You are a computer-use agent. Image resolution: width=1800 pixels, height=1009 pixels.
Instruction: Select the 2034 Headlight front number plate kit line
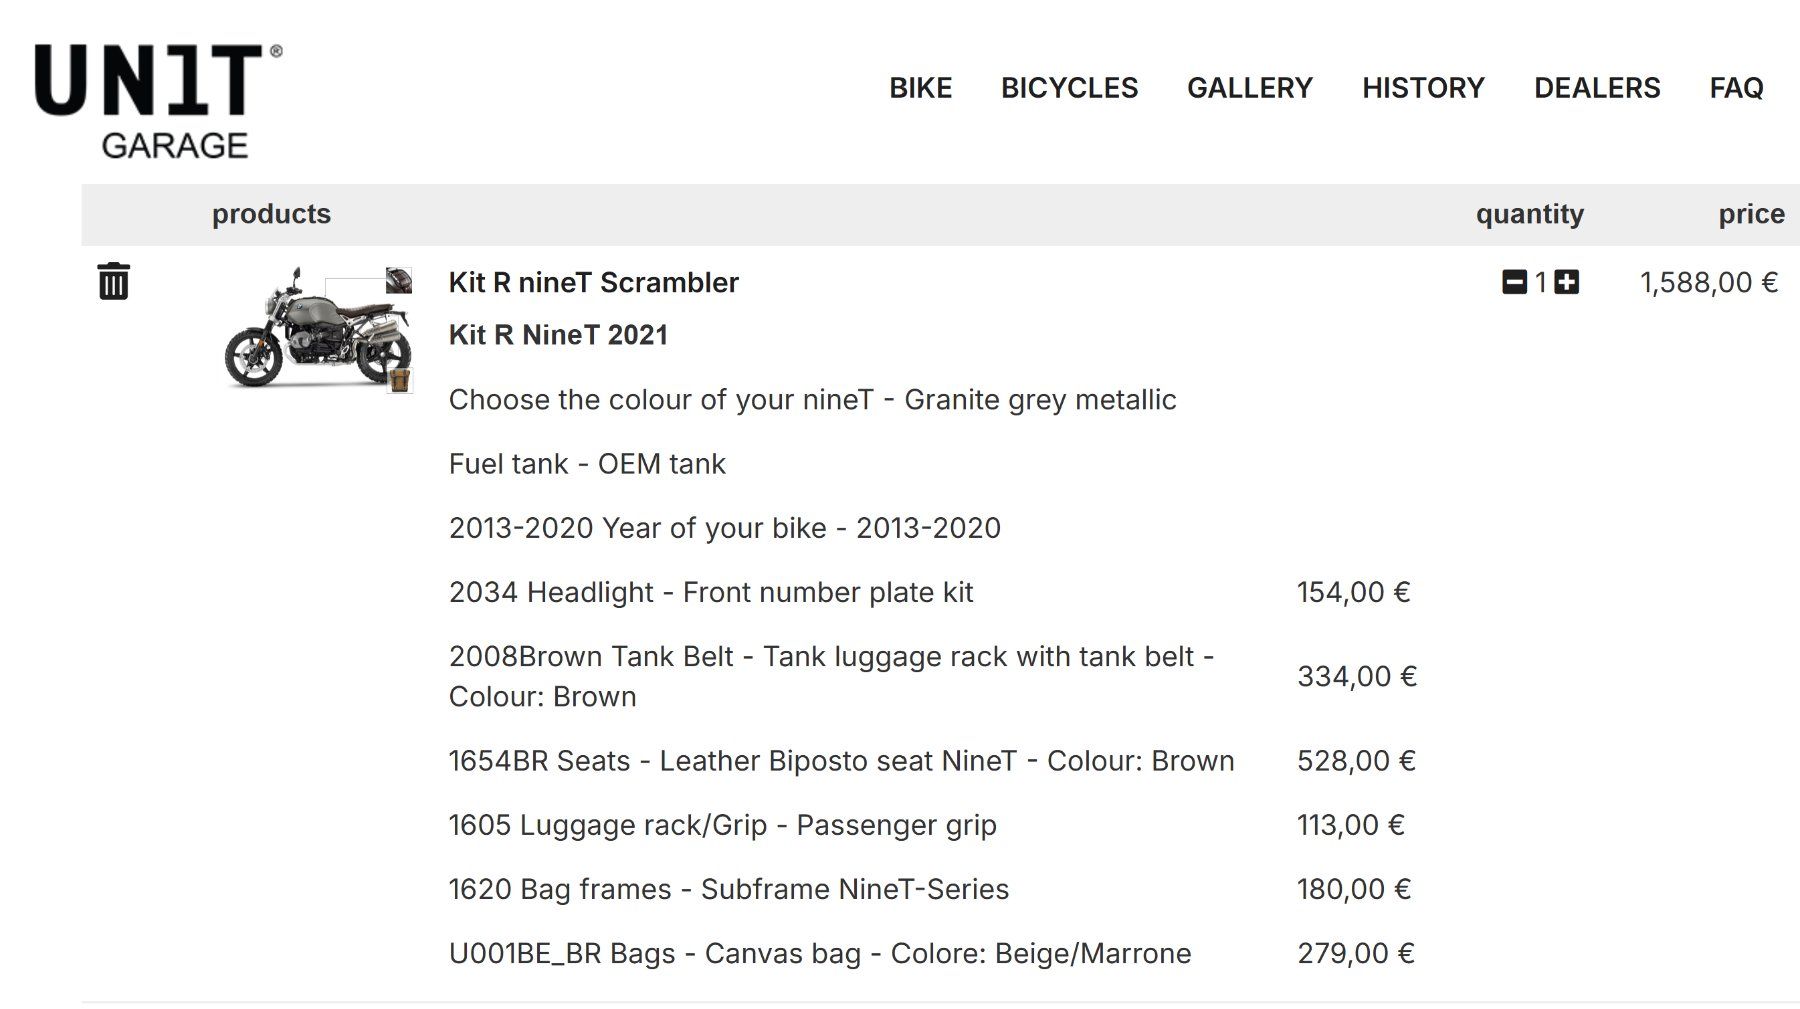710,592
